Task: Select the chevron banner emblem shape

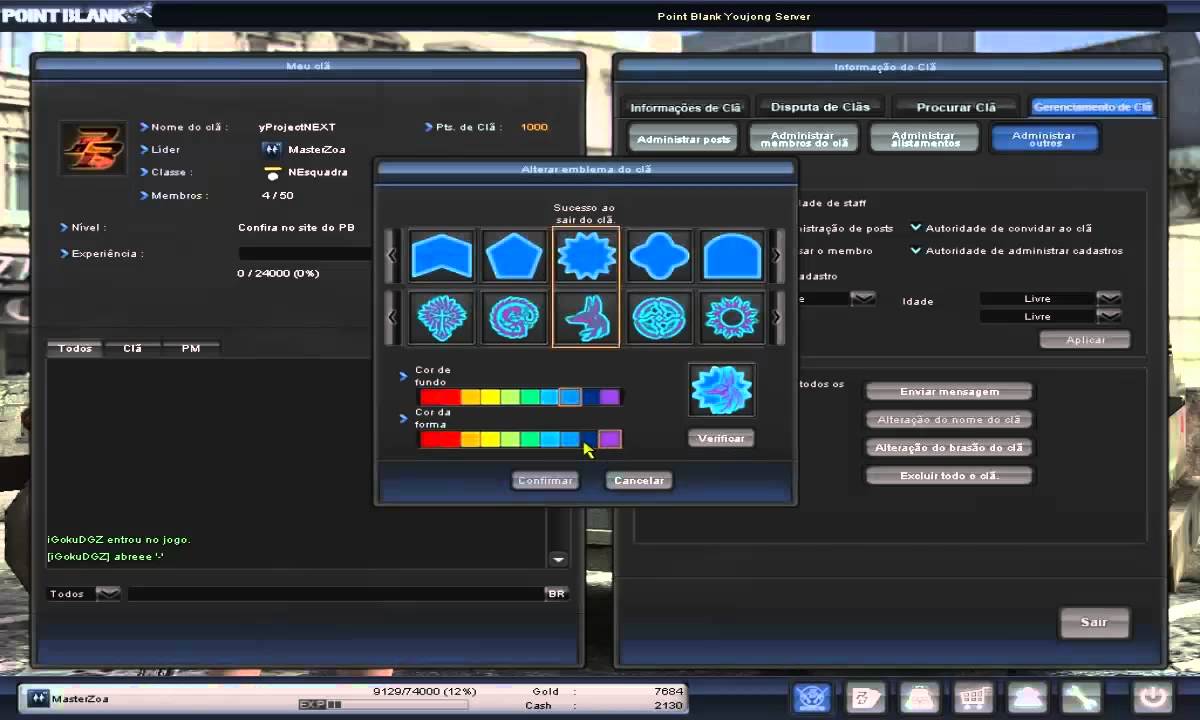Action: pyautogui.click(x=441, y=257)
